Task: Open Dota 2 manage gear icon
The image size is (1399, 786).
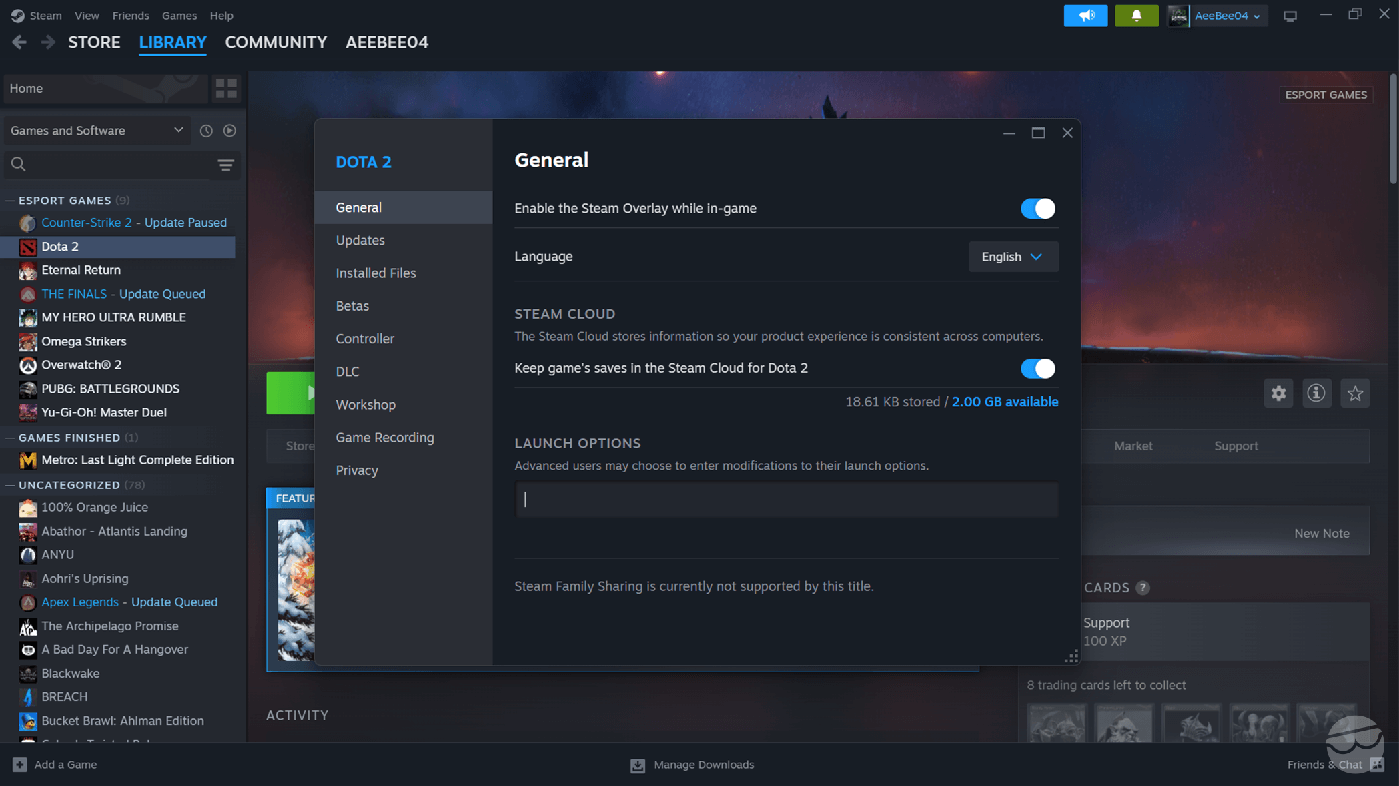Action: pos(1278,394)
